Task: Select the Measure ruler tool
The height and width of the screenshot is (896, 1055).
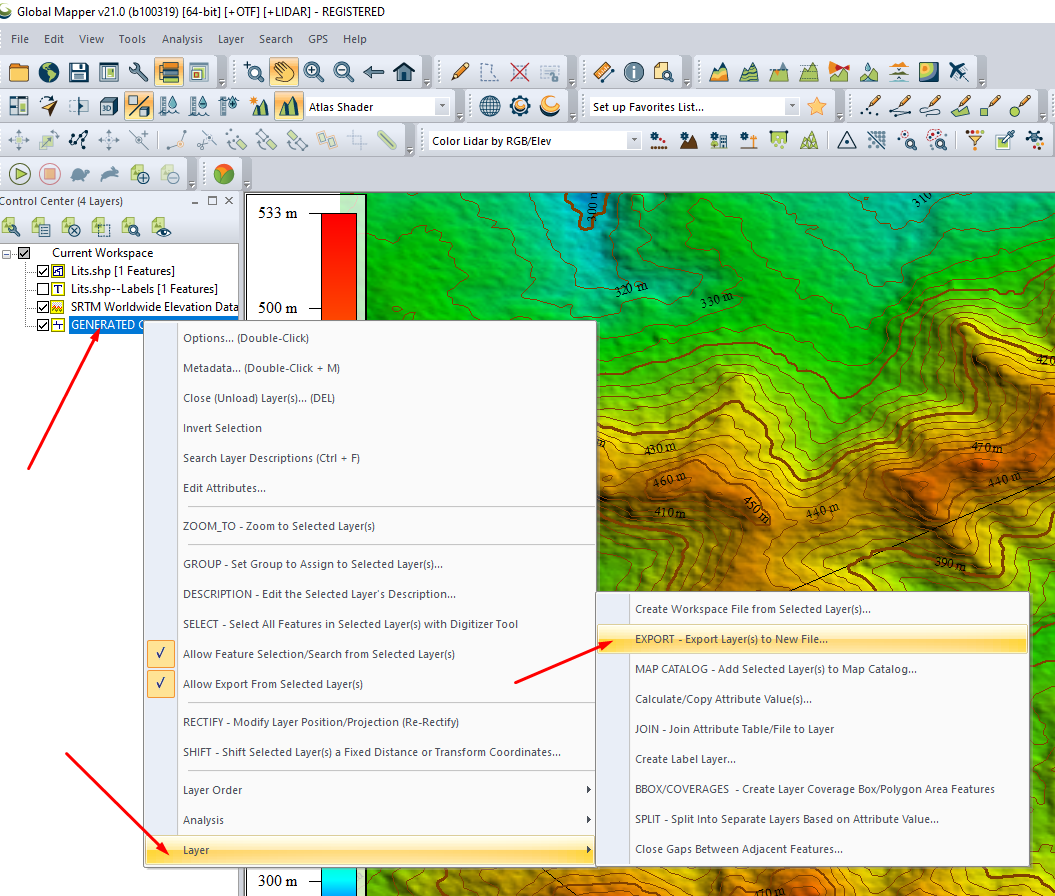Action: (604, 72)
